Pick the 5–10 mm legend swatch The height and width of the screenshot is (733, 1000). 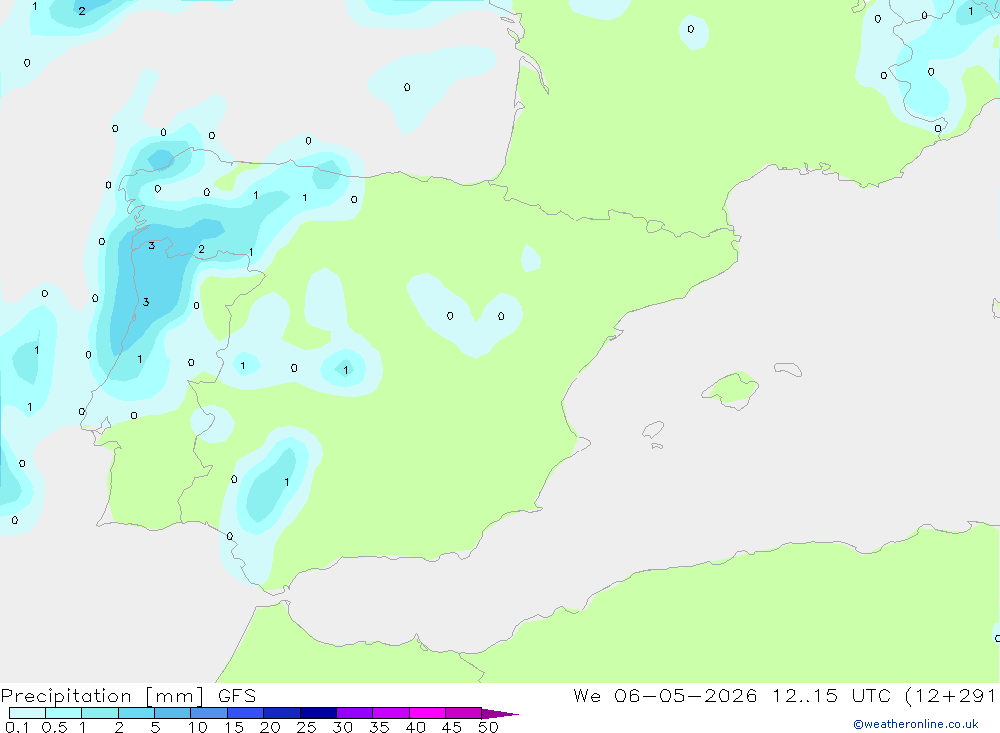coord(173,713)
